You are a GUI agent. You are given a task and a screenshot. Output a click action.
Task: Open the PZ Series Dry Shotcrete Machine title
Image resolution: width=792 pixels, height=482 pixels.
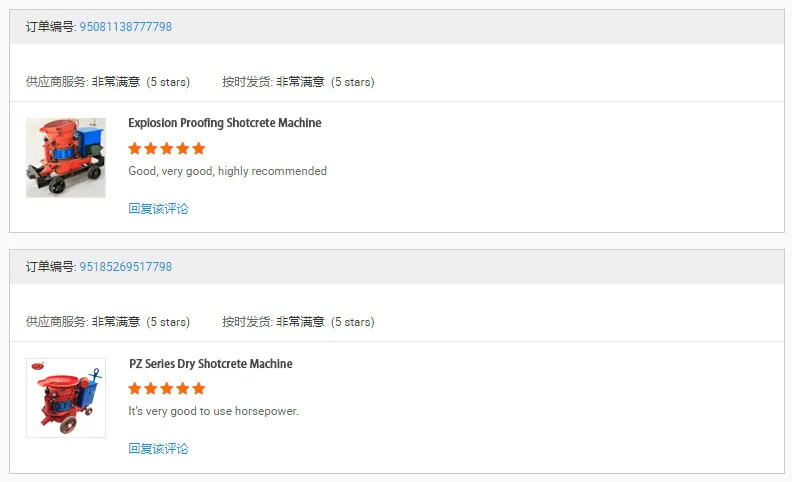211,364
